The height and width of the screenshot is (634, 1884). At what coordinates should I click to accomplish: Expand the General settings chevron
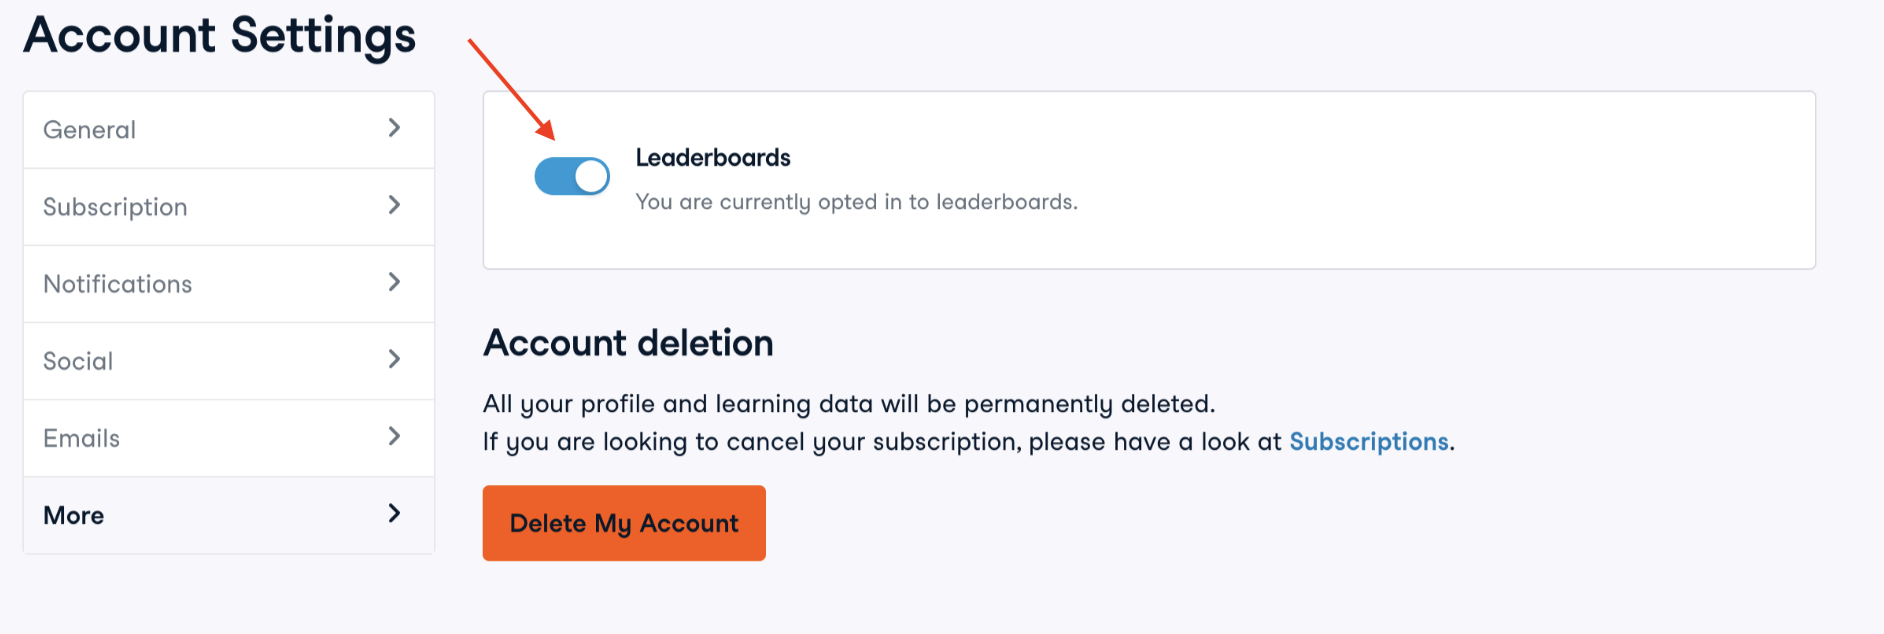(395, 129)
